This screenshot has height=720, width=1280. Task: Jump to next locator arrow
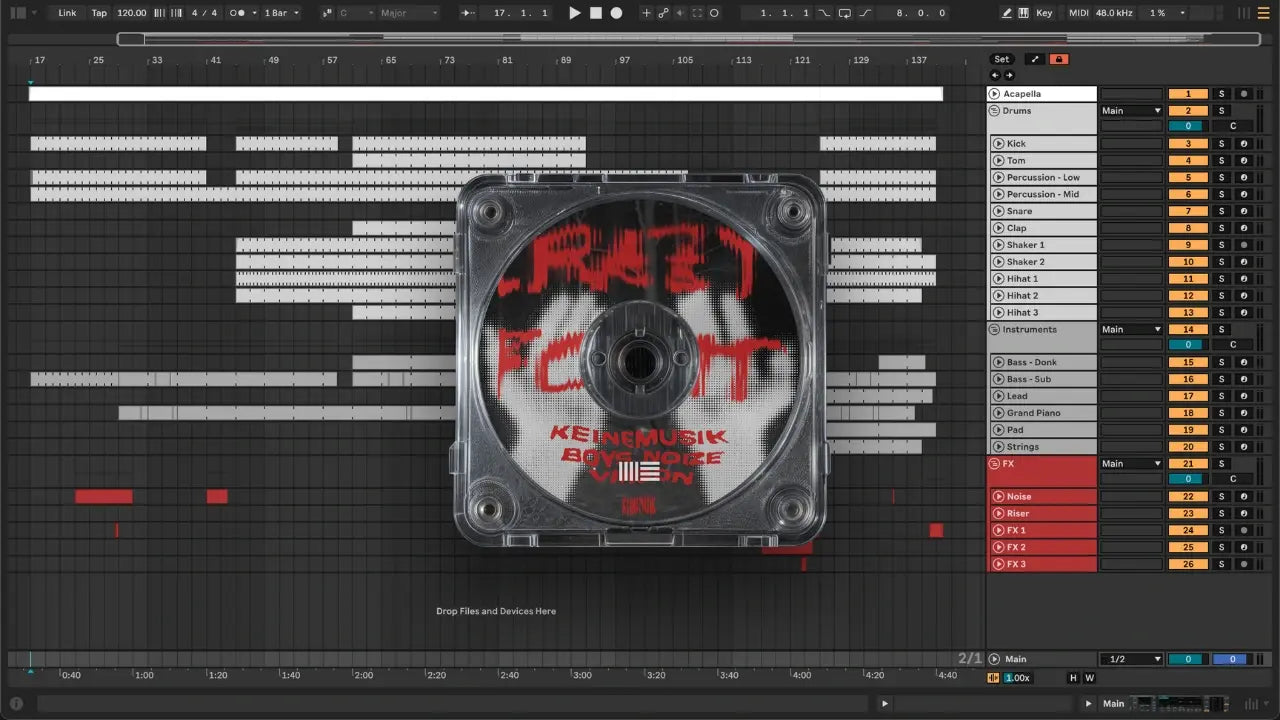(1009, 75)
